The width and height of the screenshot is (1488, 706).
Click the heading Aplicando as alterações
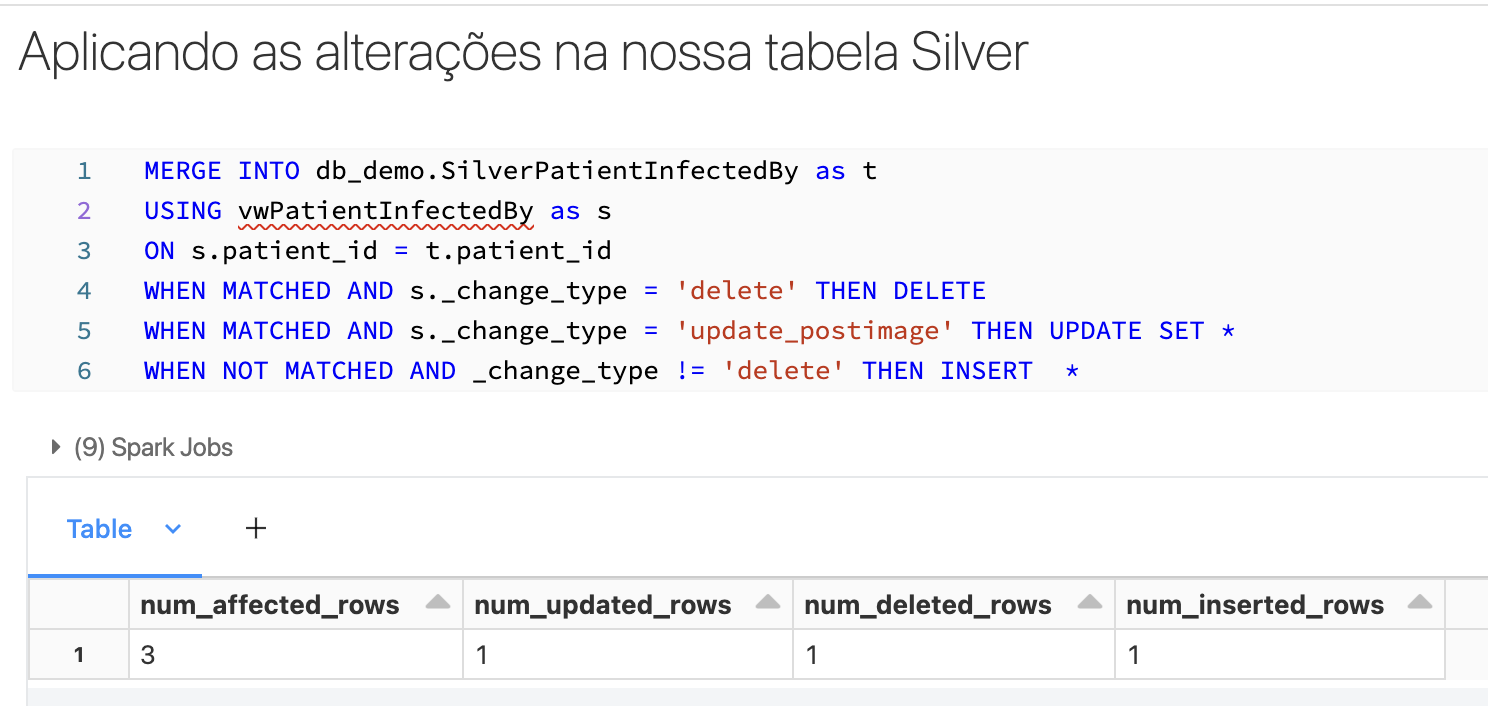pos(523,52)
